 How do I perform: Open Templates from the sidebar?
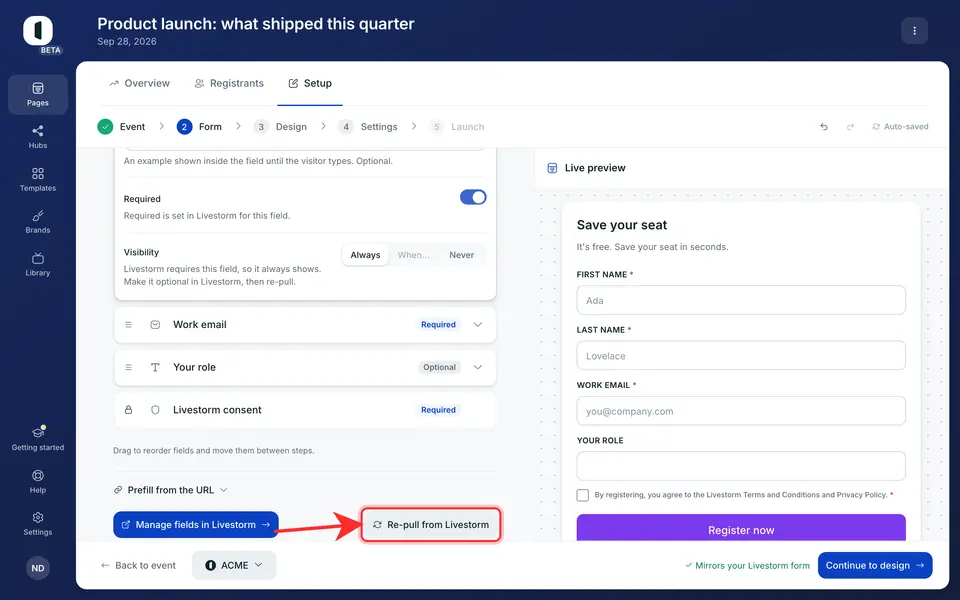point(38,179)
